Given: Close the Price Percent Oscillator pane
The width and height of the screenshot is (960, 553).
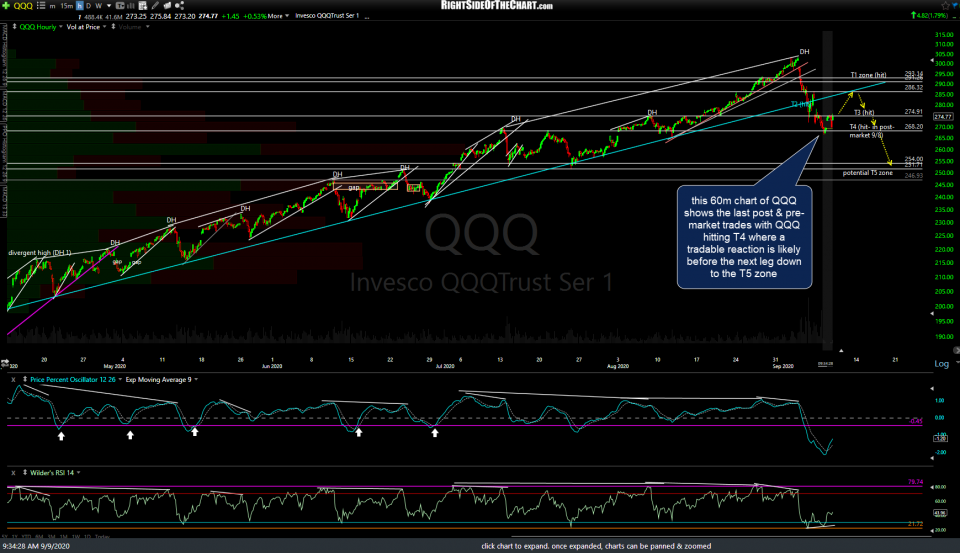Looking at the screenshot, I should pyautogui.click(x=13, y=380).
